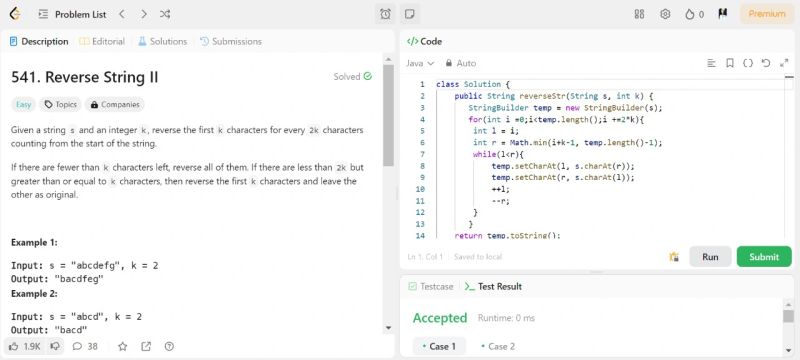
Task: Switch to the Solutions tab
Action: tap(162, 41)
